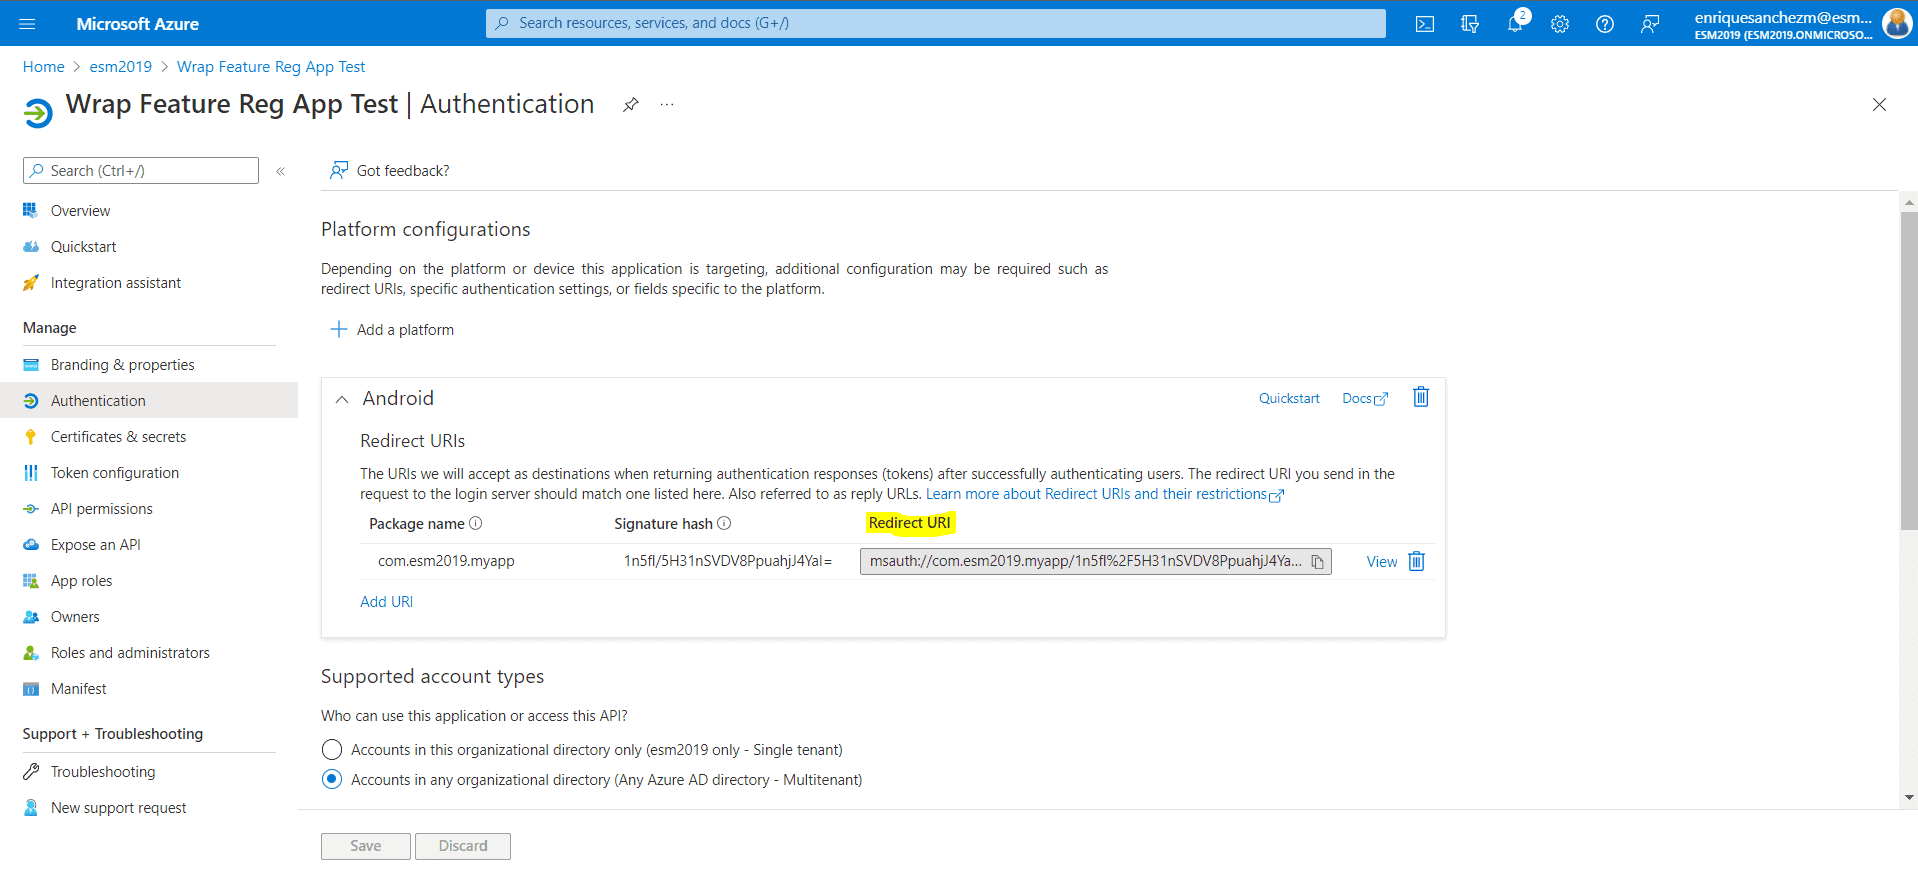Click the Save button
This screenshot has height=870, width=1918.
(x=365, y=846)
